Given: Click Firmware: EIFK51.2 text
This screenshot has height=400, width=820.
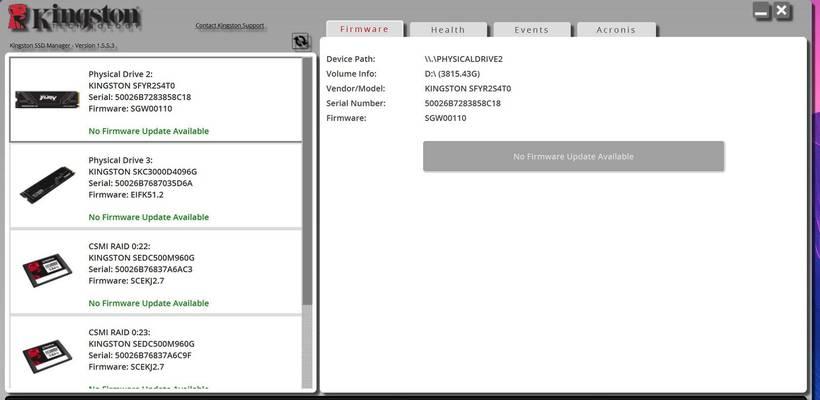Looking at the screenshot, I should click(x=126, y=195).
